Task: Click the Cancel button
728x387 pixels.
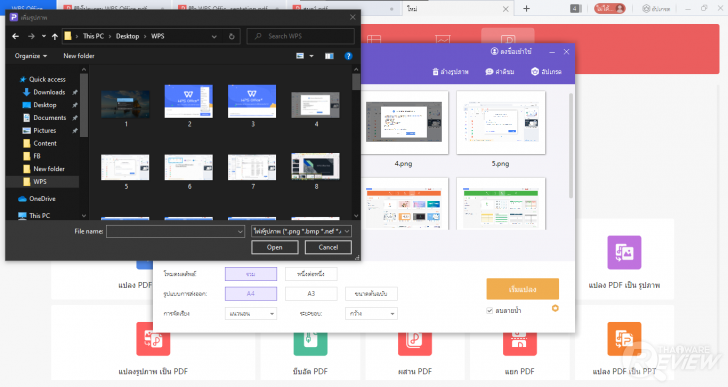Action: (x=328, y=247)
